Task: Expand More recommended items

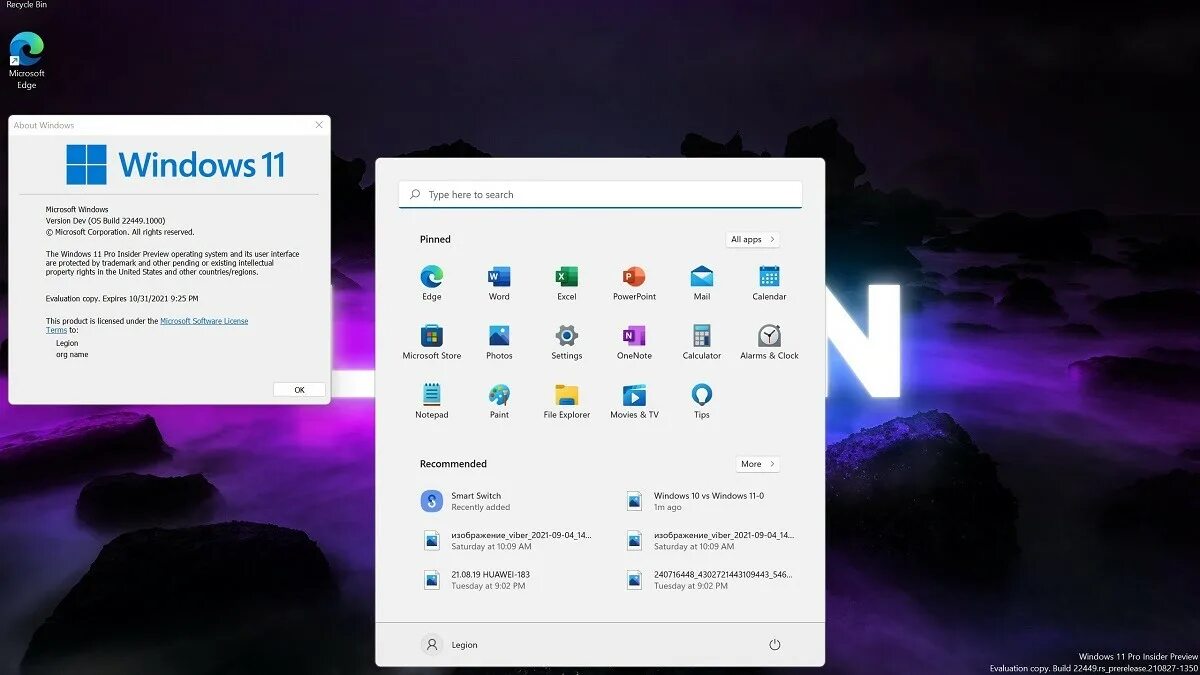Action: [x=758, y=464]
